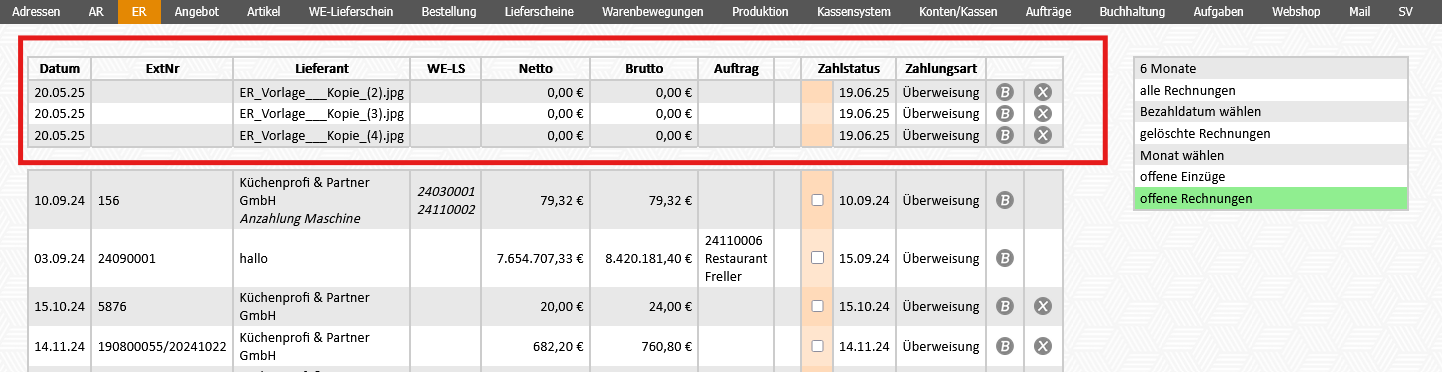Click the B icon for ER_Vorlage___Kopie_(4).jpg
The width and height of the screenshot is (1442, 372).
tap(1005, 135)
